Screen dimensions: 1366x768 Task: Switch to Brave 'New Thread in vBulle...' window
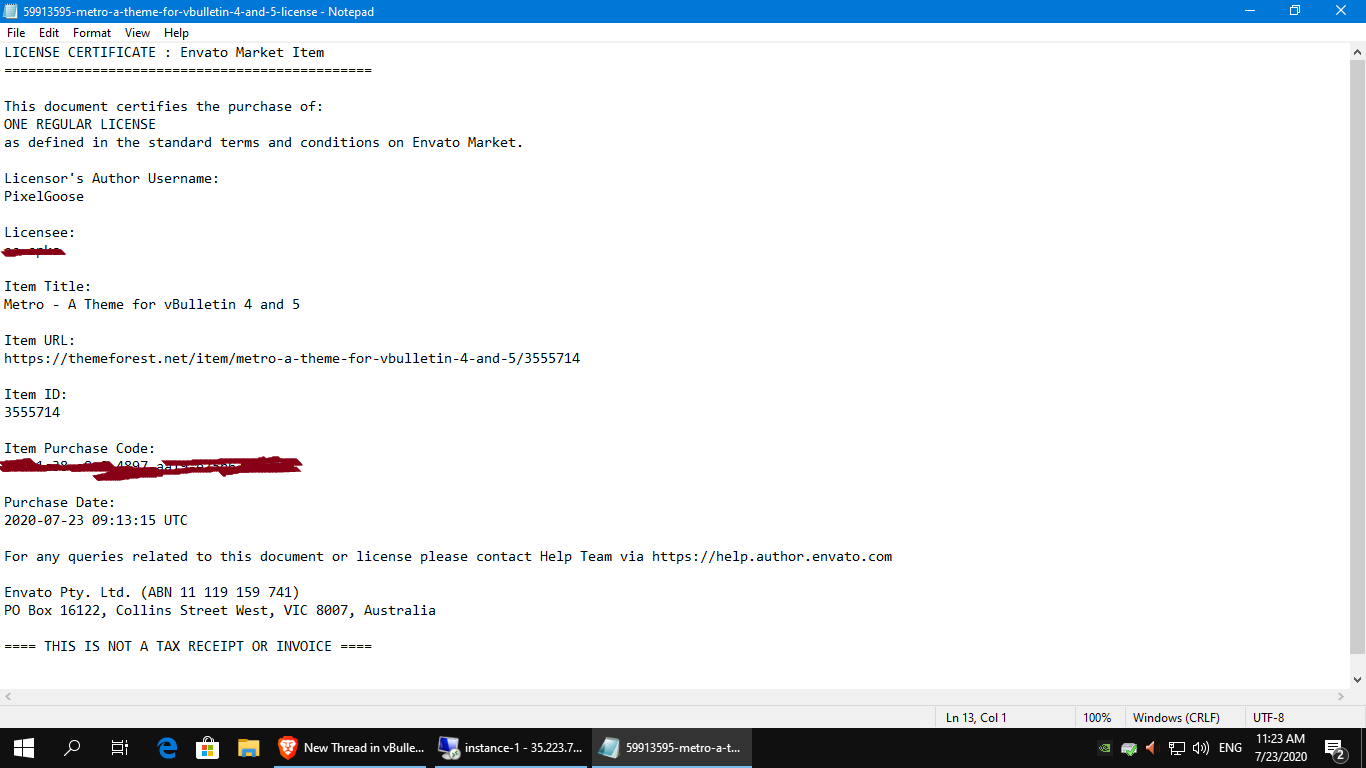(352, 747)
